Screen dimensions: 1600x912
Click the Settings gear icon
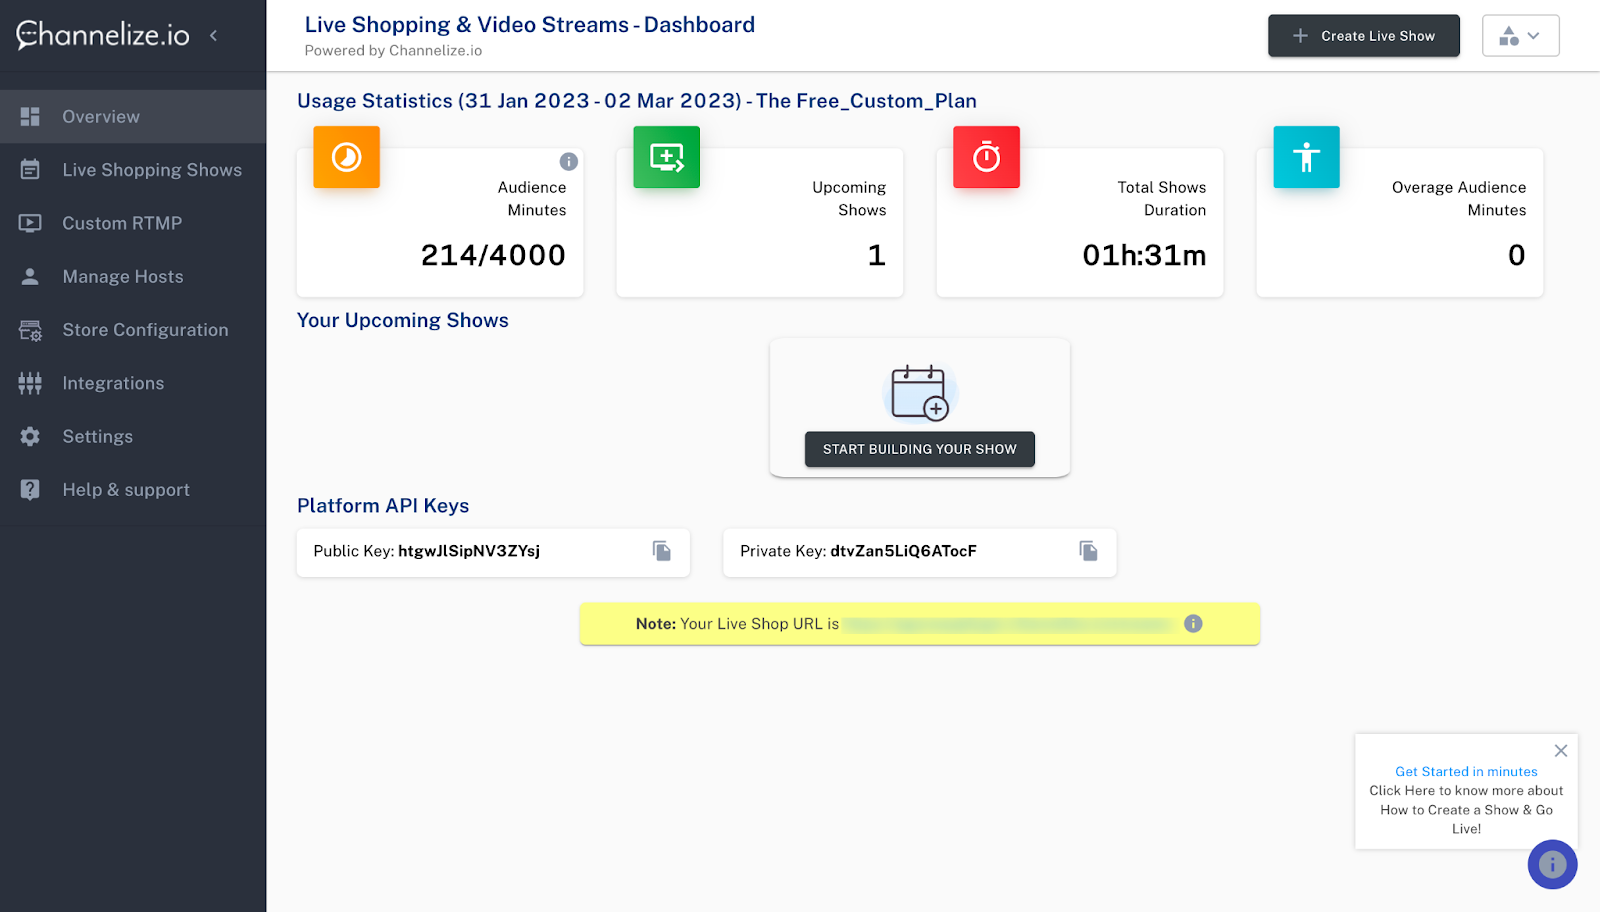[30, 437]
